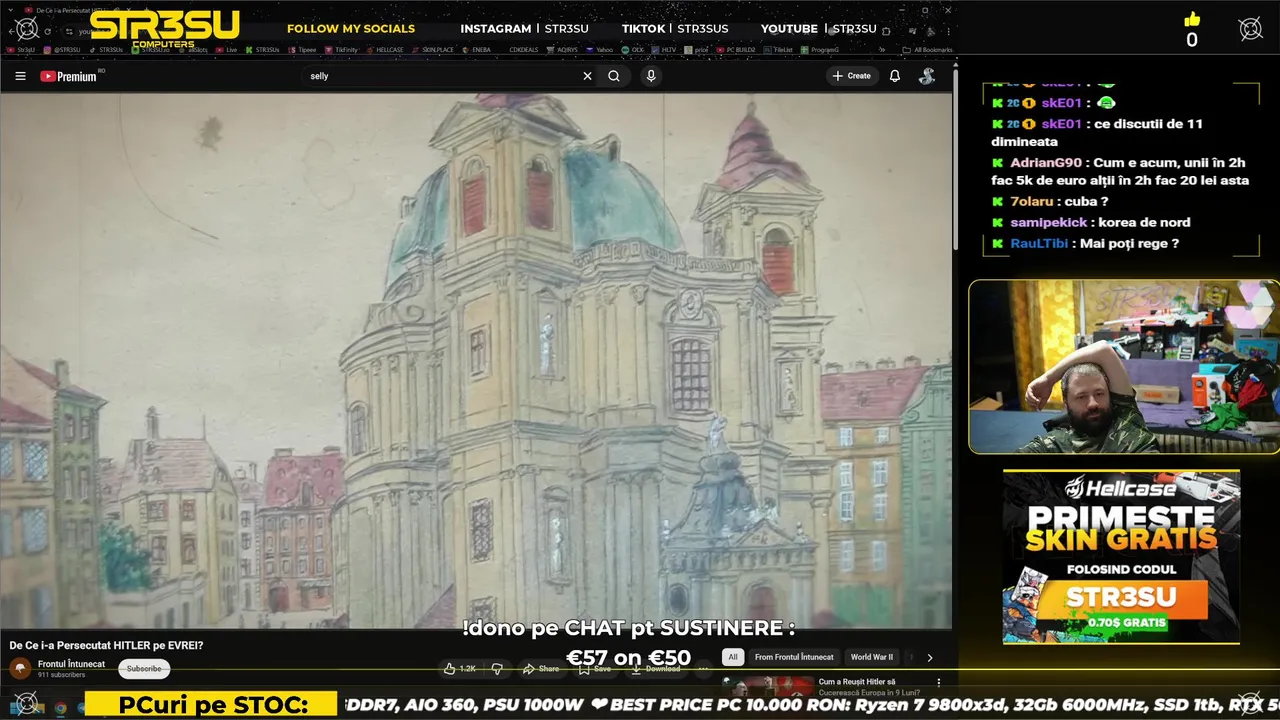Select 'From Frontul Întunecat' chip
The image size is (1280, 720).
(x=794, y=657)
